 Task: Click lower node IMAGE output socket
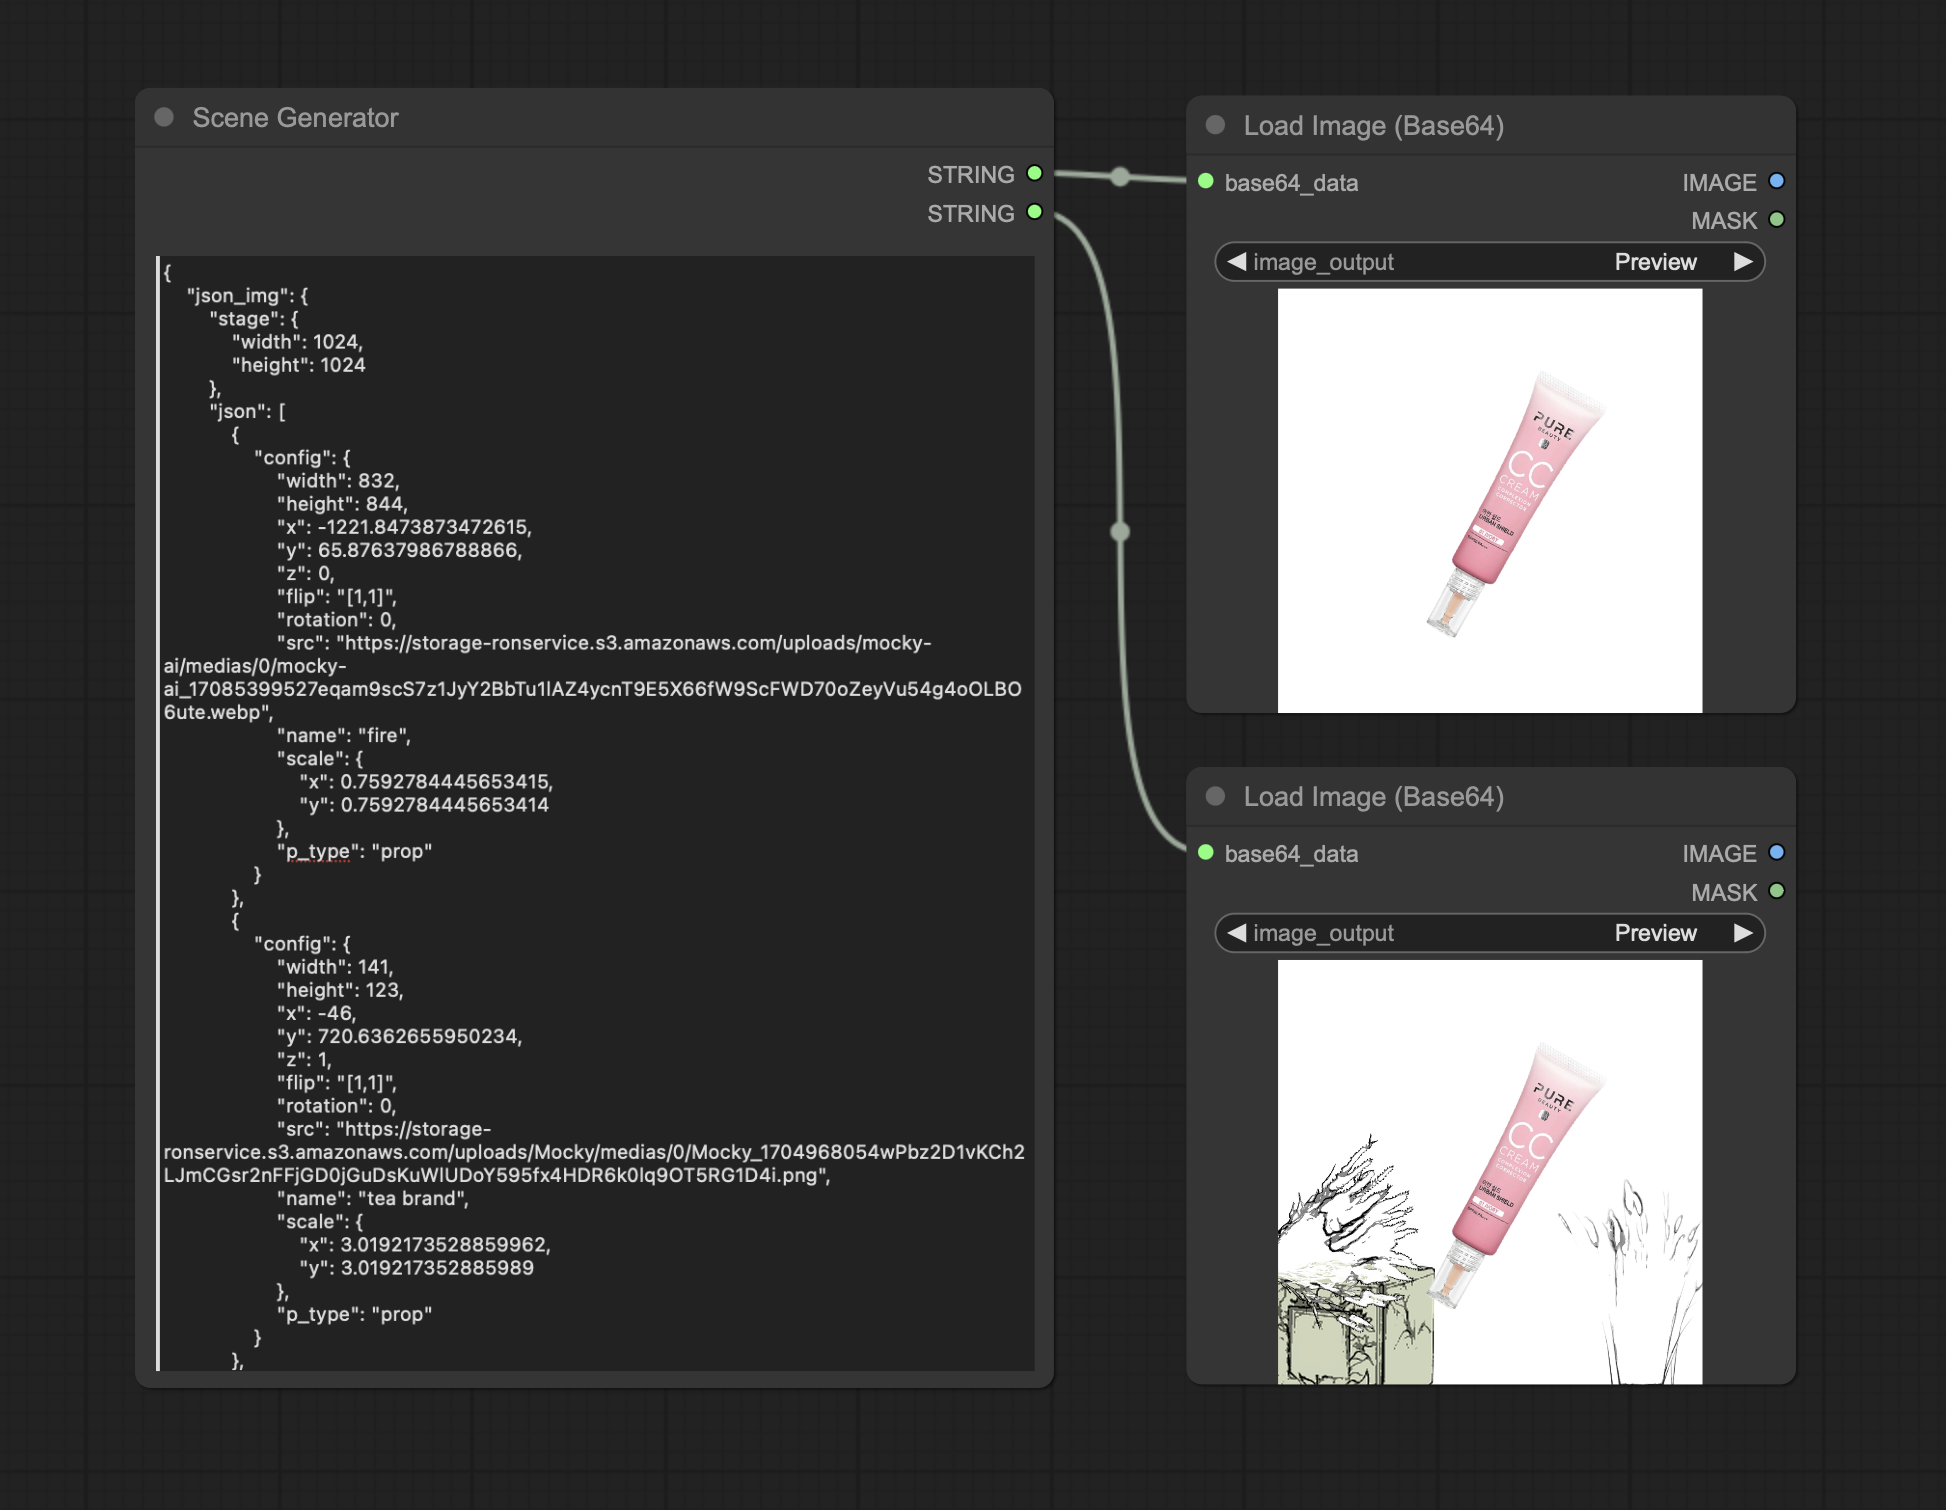tap(1777, 852)
